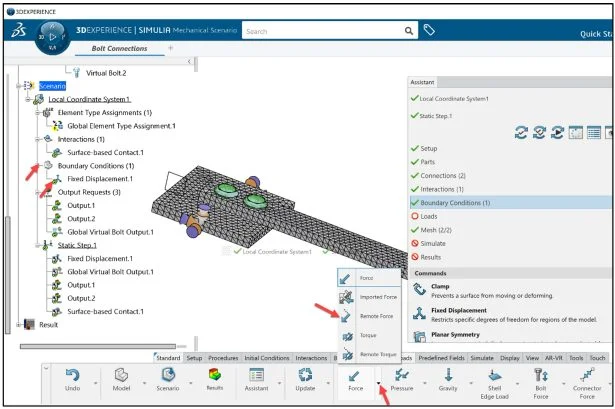Add a new tab with plus
Viewport: 615px width, 409px height.
[170, 48]
